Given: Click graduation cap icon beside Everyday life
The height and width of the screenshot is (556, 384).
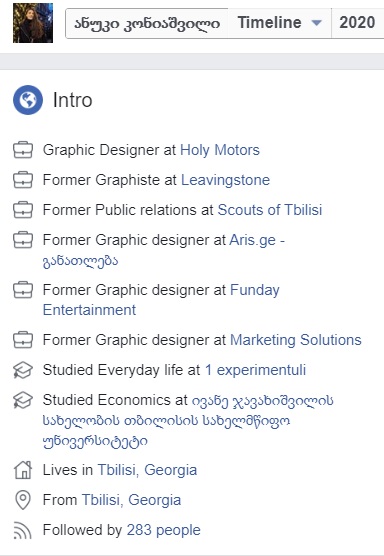Looking at the screenshot, I should [x=23, y=370].
